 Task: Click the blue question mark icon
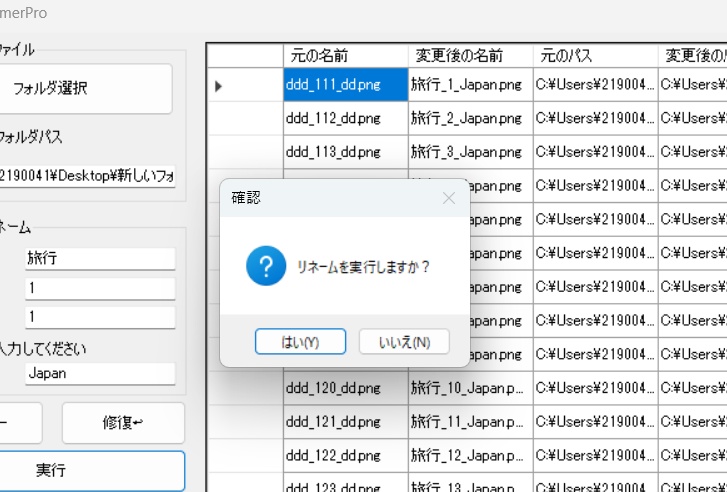[266, 266]
